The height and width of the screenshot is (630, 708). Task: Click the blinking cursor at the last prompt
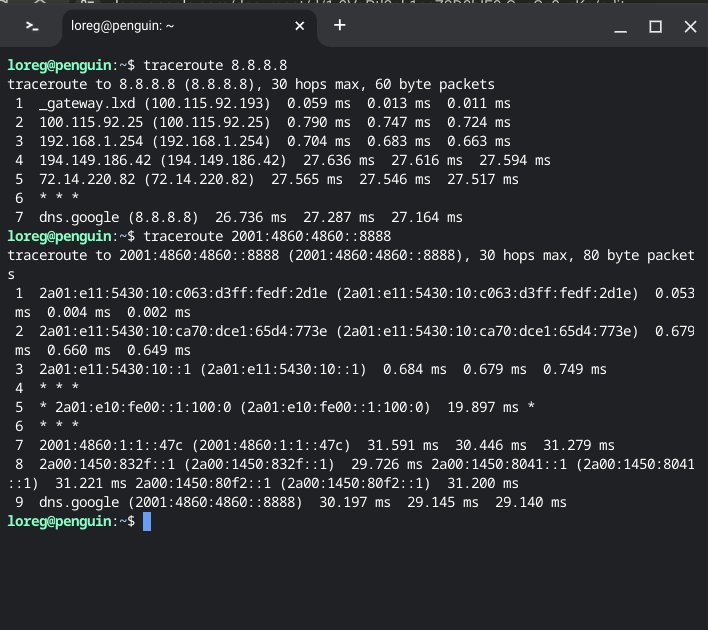(147, 522)
